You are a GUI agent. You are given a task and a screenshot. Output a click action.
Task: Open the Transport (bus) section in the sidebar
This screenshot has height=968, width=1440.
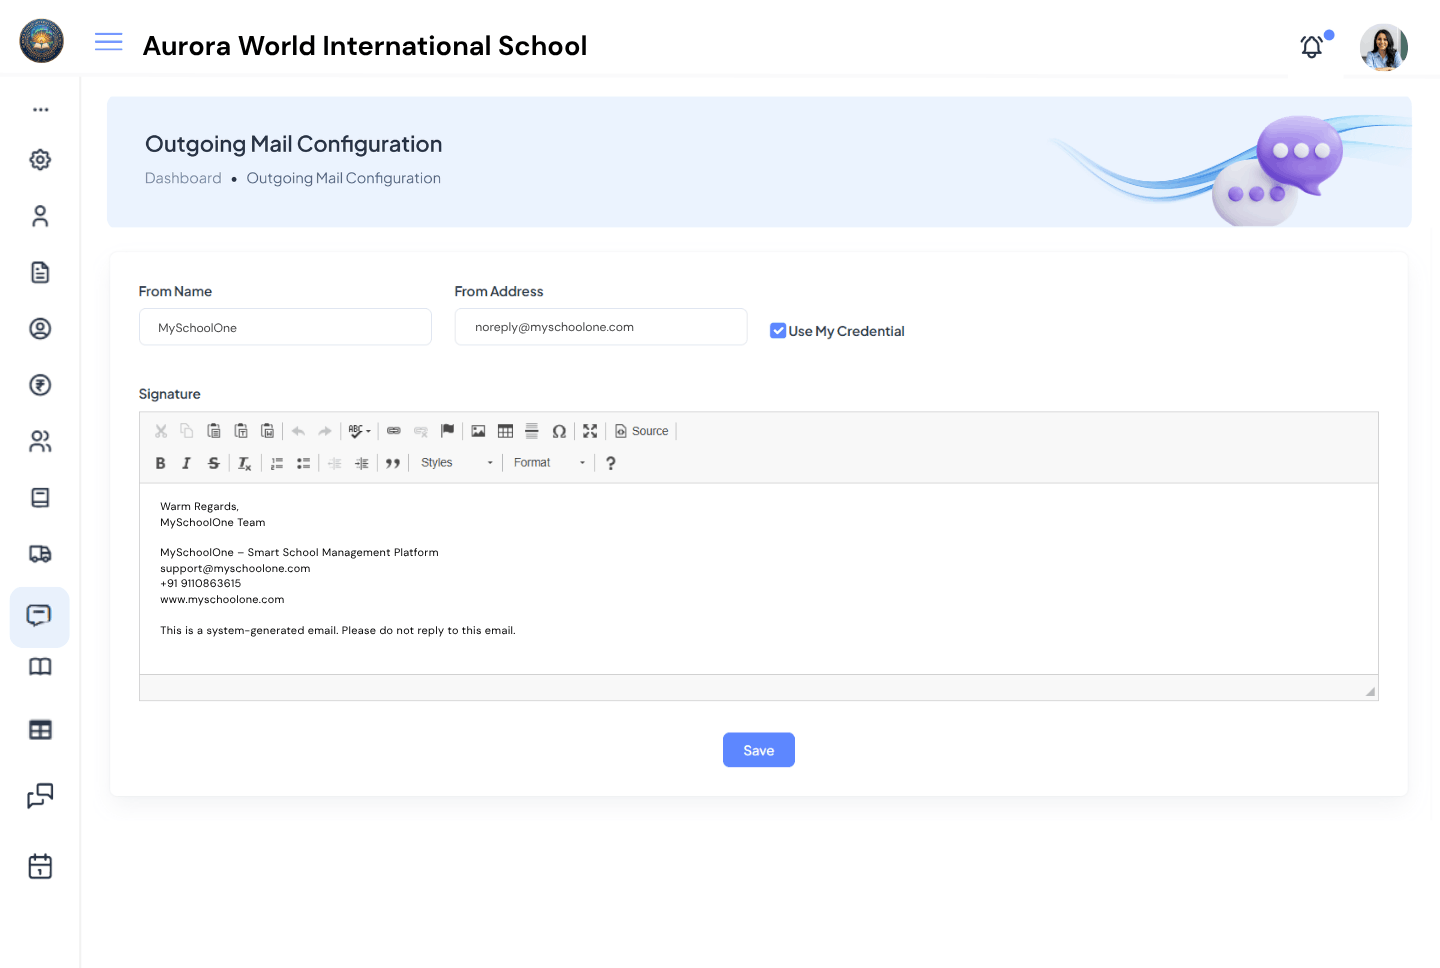point(40,553)
